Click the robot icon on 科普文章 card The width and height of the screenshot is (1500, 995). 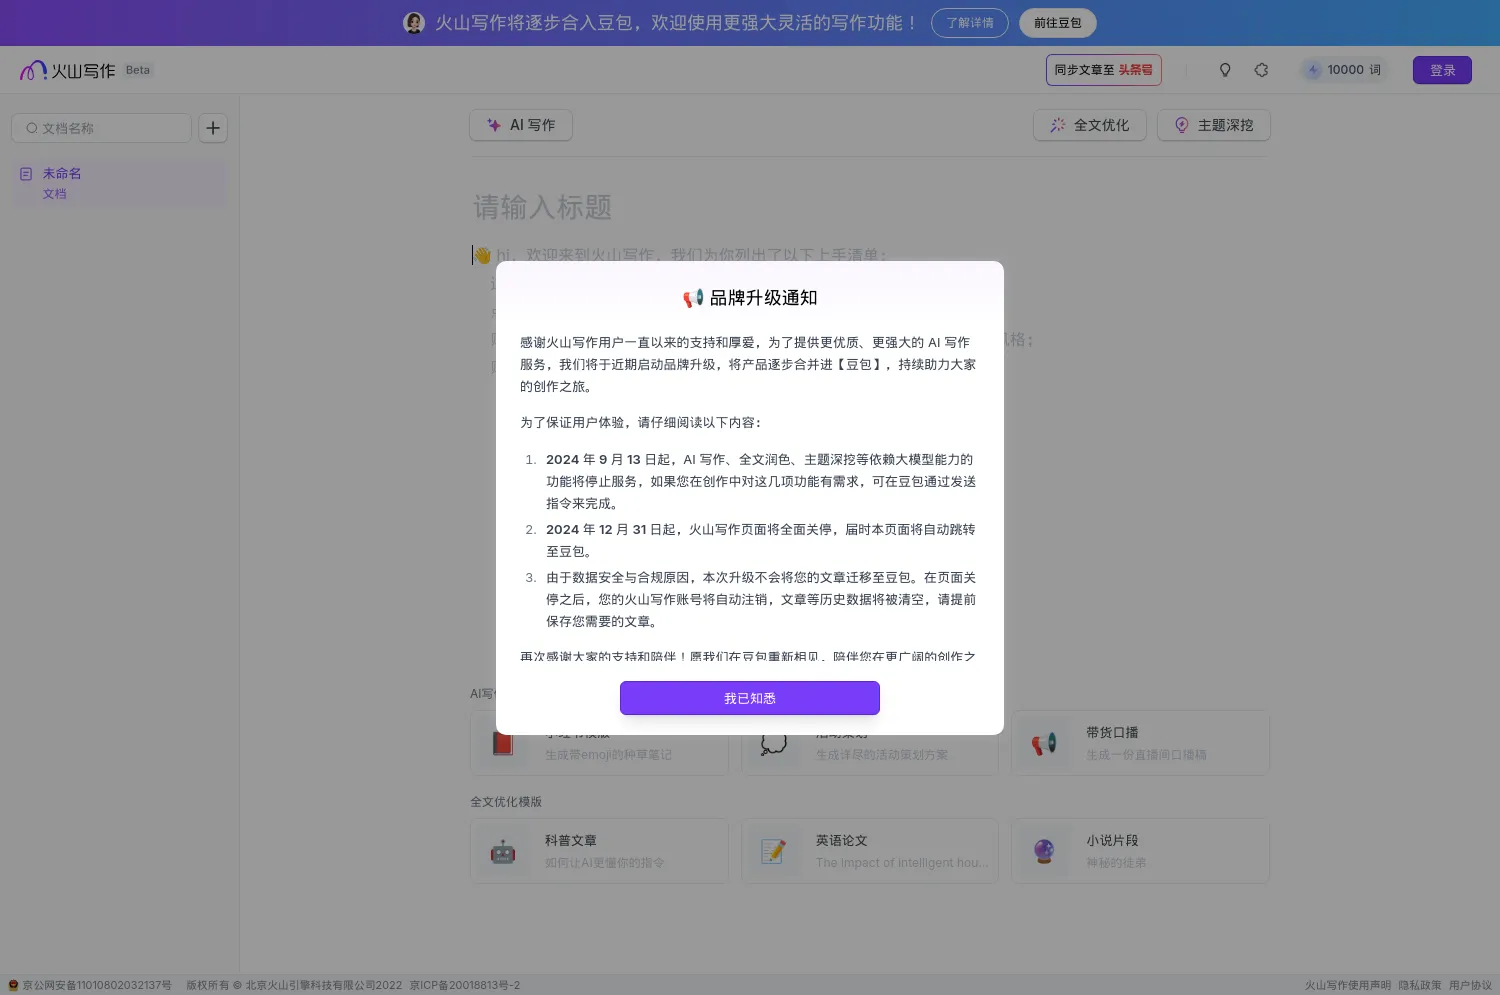click(x=503, y=851)
